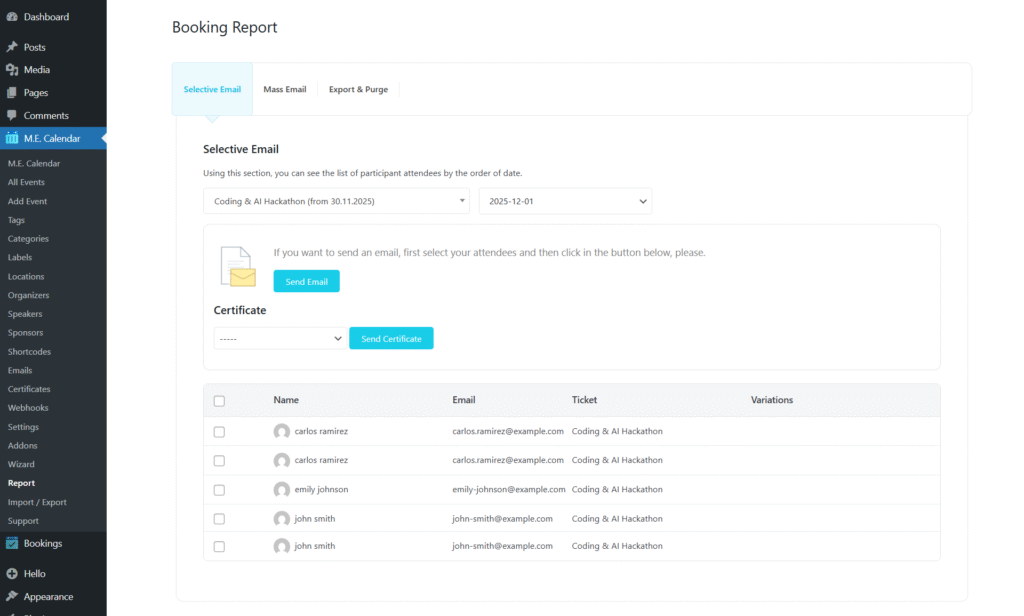Open the 2025-12-01 date dropdown
1024x616 pixels.
coord(565,200)
